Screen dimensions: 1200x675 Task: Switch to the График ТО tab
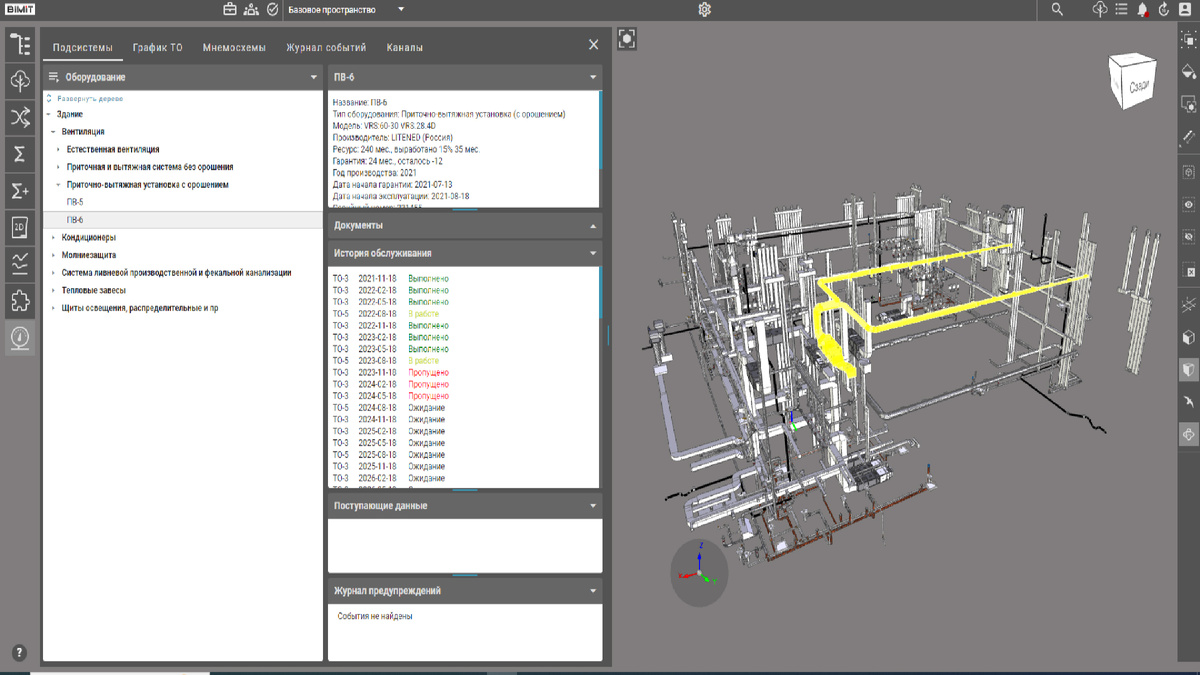point(158,47)
